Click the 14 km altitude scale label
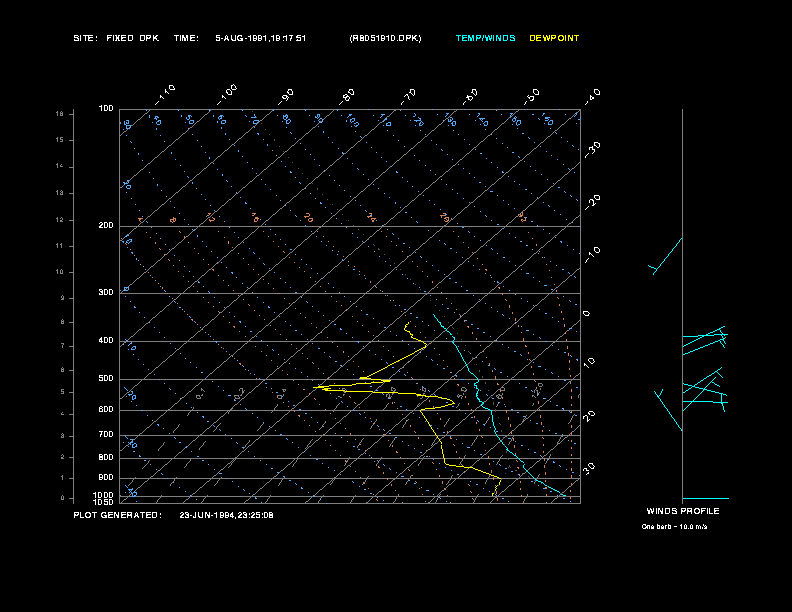 [60, 166]
